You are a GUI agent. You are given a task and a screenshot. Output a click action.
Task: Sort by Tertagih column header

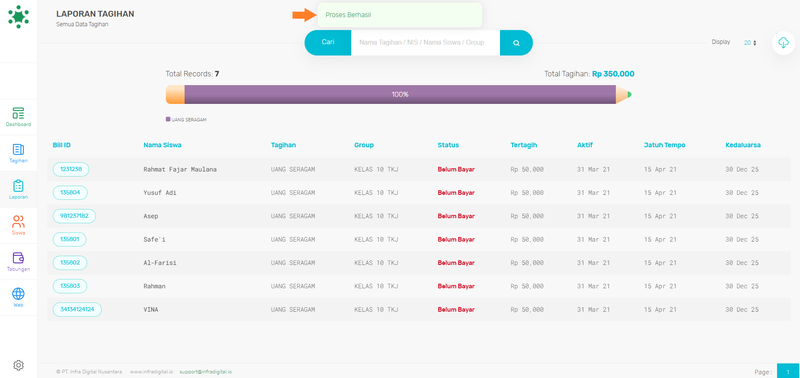pyautogui.click(x=524, y=145)
